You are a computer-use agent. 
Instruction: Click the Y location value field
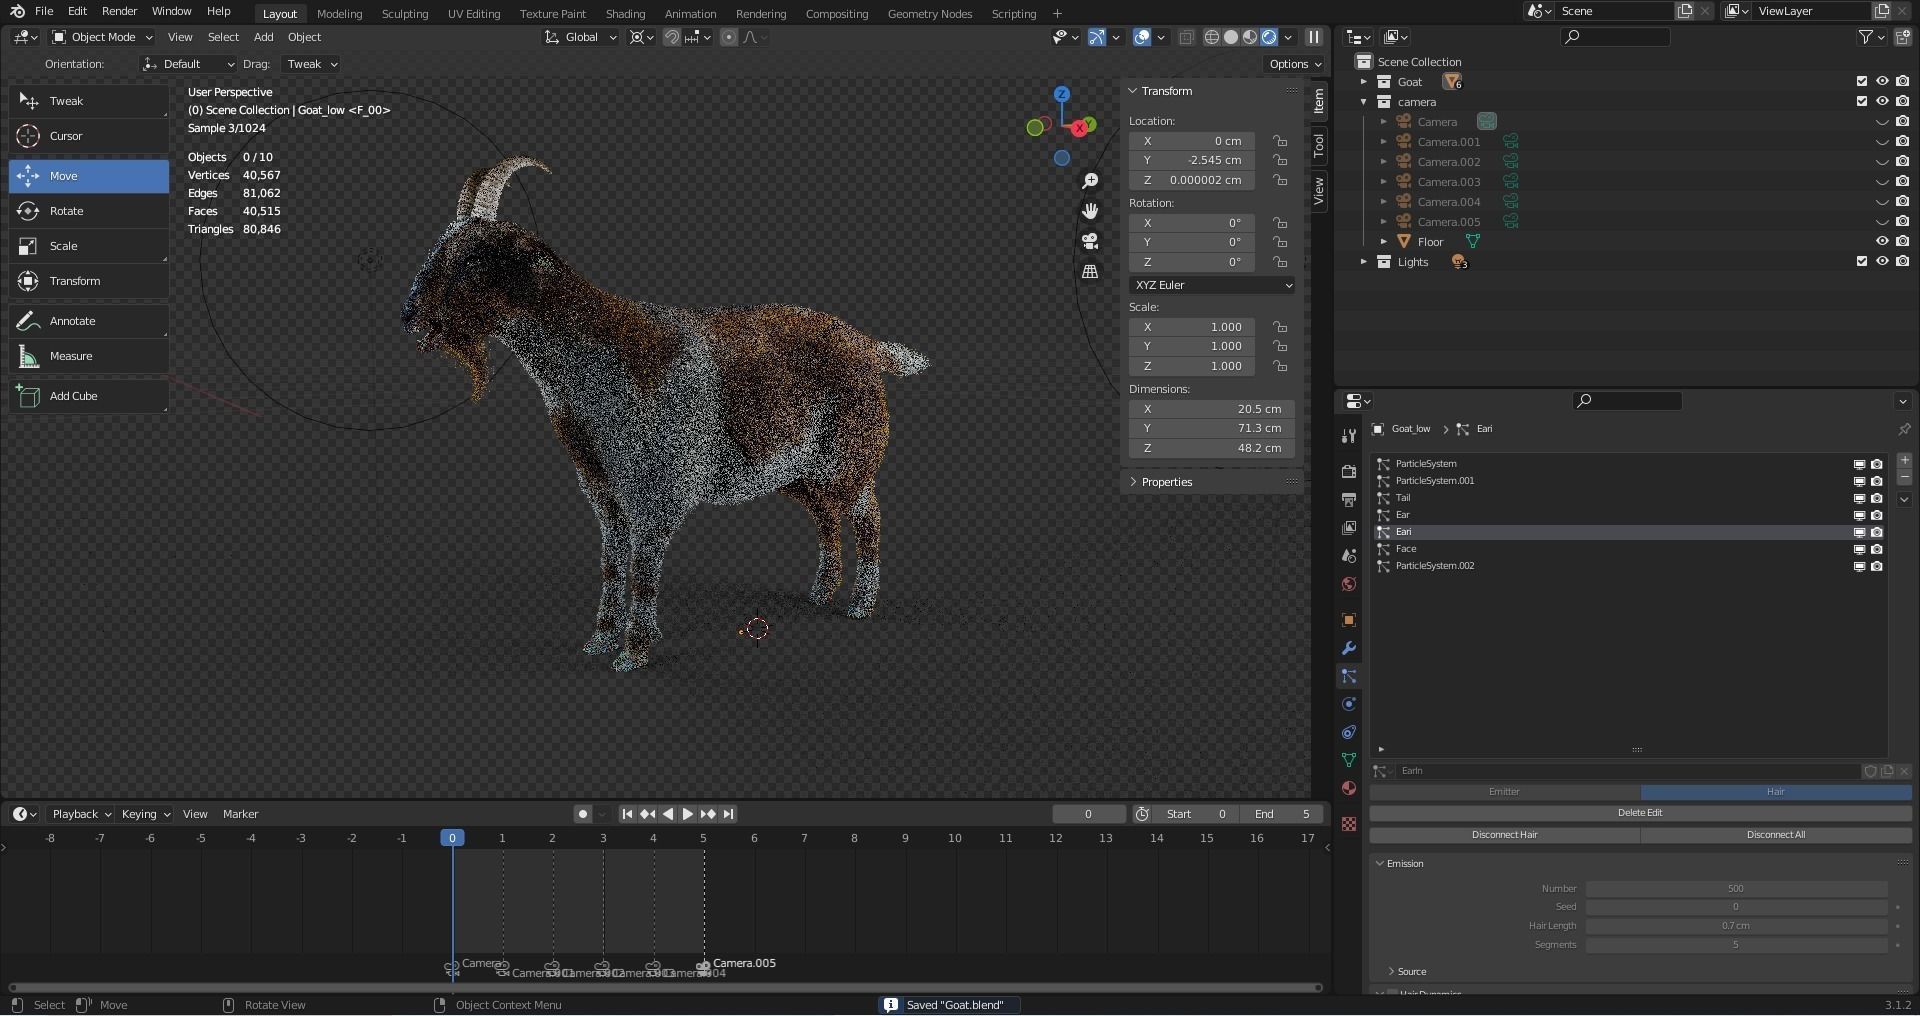pyautogui.click(x=1192, y=160)
